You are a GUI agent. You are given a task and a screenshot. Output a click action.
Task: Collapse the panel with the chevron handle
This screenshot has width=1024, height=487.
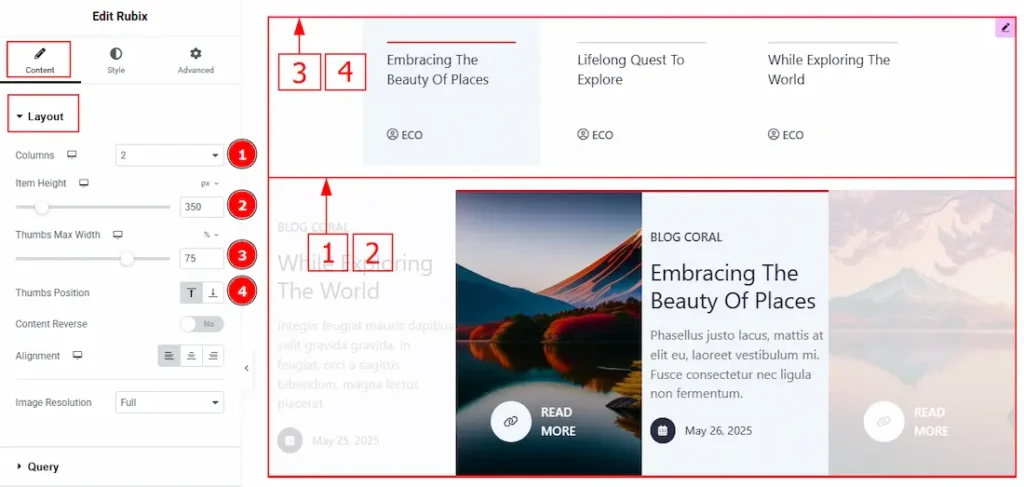(x=246, y=368)
